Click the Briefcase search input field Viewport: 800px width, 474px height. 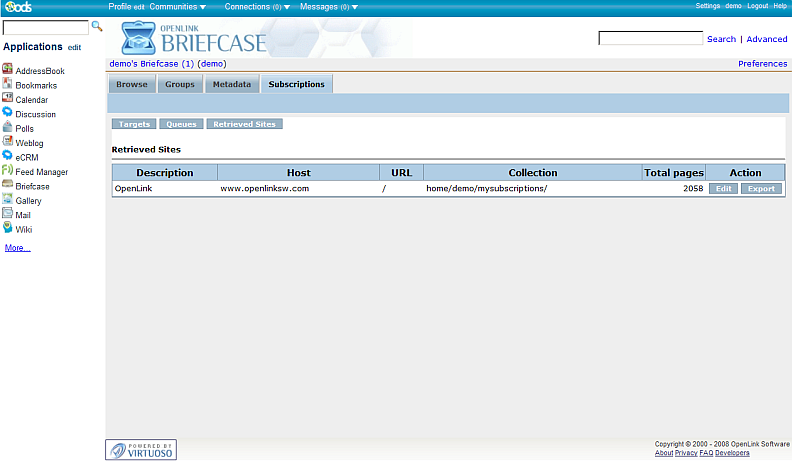[x=650, y=39]
